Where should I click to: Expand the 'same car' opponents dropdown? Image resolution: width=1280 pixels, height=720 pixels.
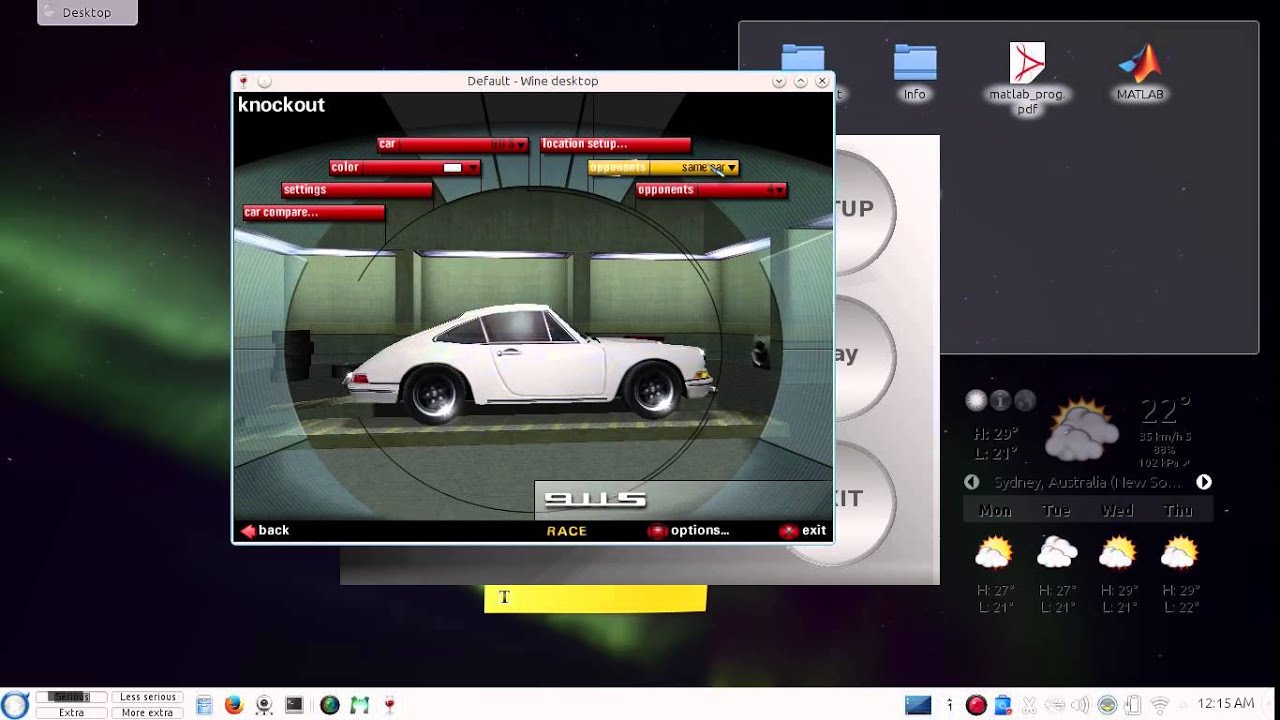coord(663,168)
